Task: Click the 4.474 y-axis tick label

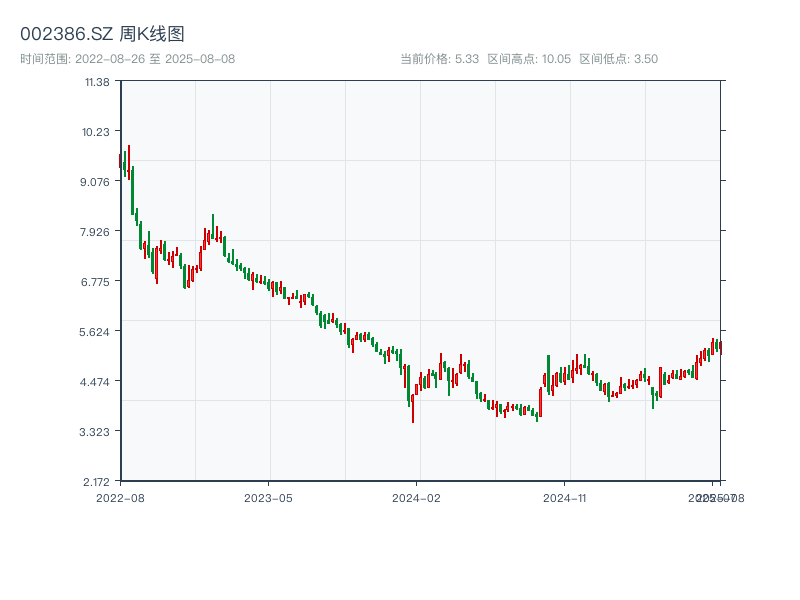Action: [x=96, y=381]
